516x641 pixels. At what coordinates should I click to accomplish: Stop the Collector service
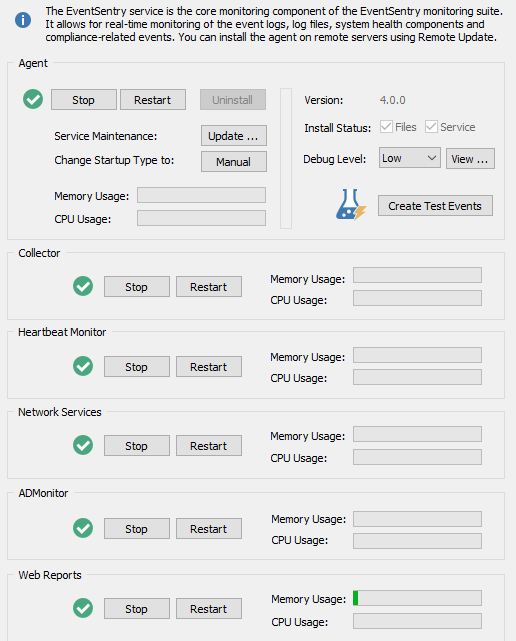pos(137,287)
